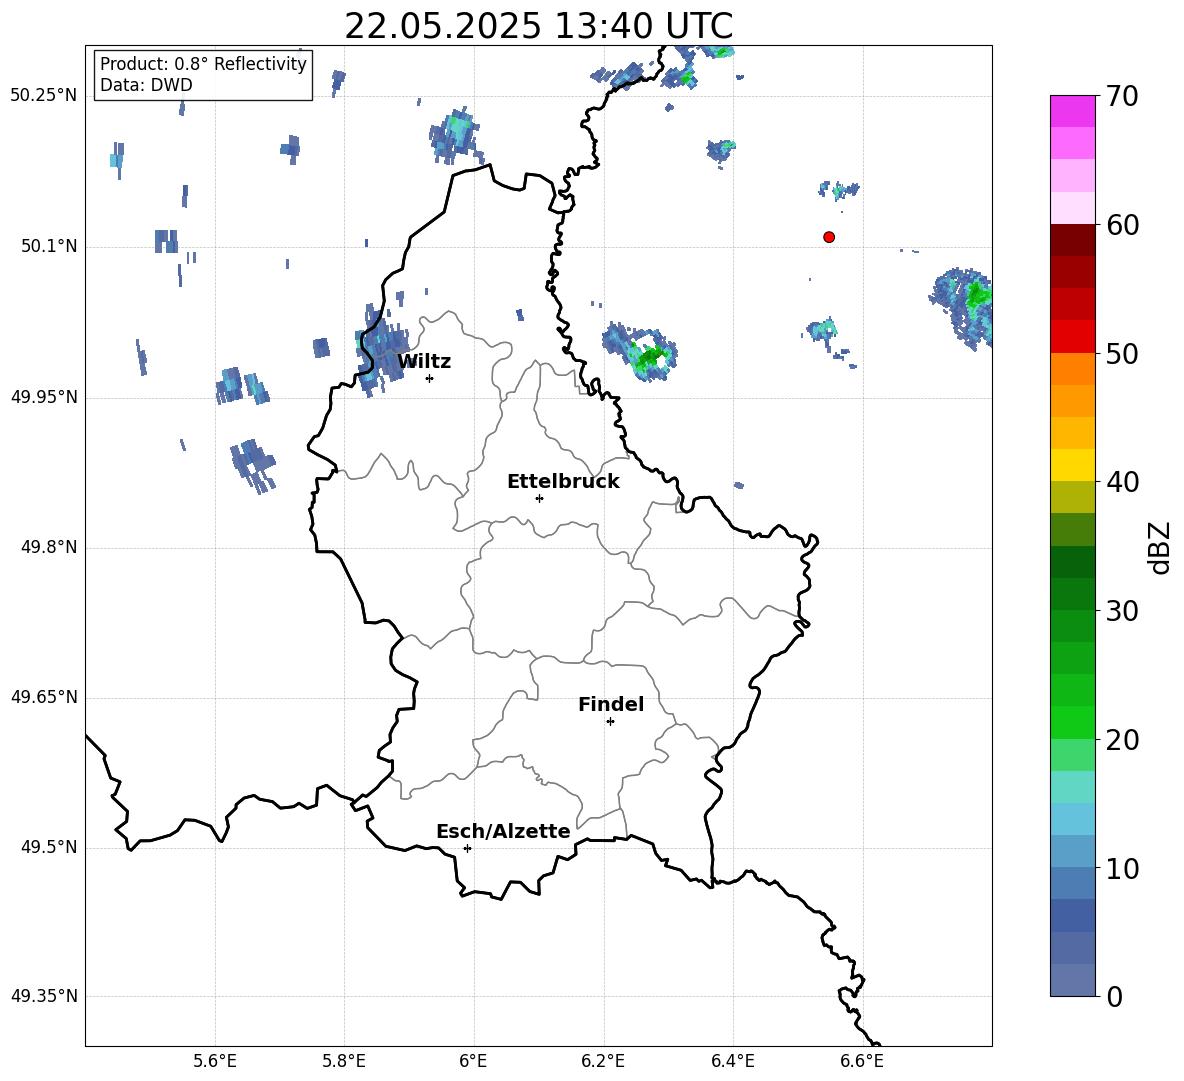Click the dBZ colorbar axis label
This screenshot has height=1081, width=1184.
pyautogui.click(x=1161, y=547)
